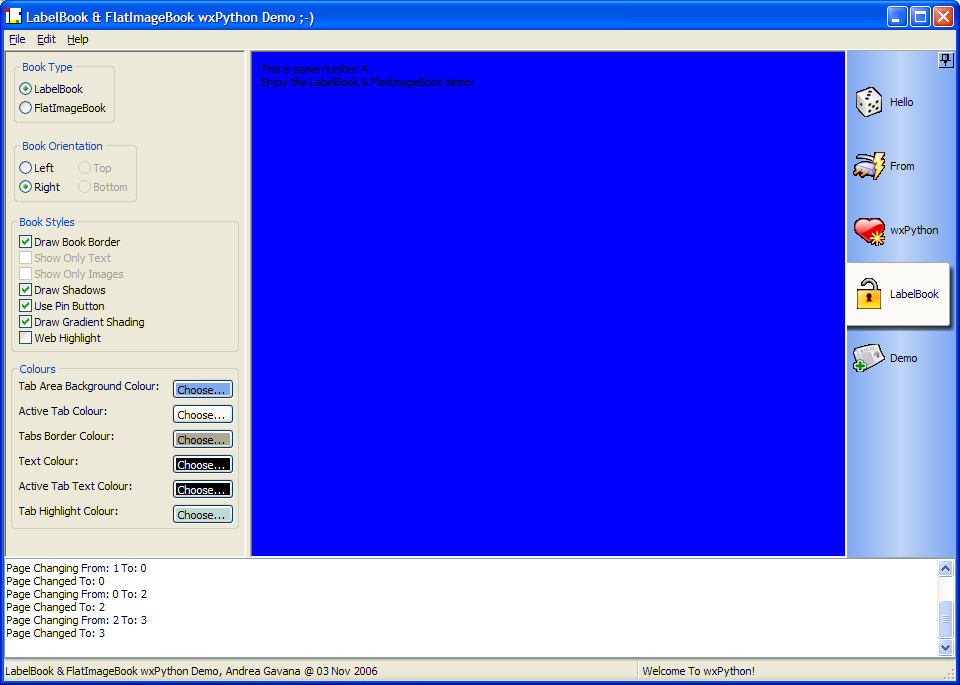The width and height of the screenshot is (960, 685).
Task: Choose the Tab Area Background Colour
Action: click(x=202, y=390)
